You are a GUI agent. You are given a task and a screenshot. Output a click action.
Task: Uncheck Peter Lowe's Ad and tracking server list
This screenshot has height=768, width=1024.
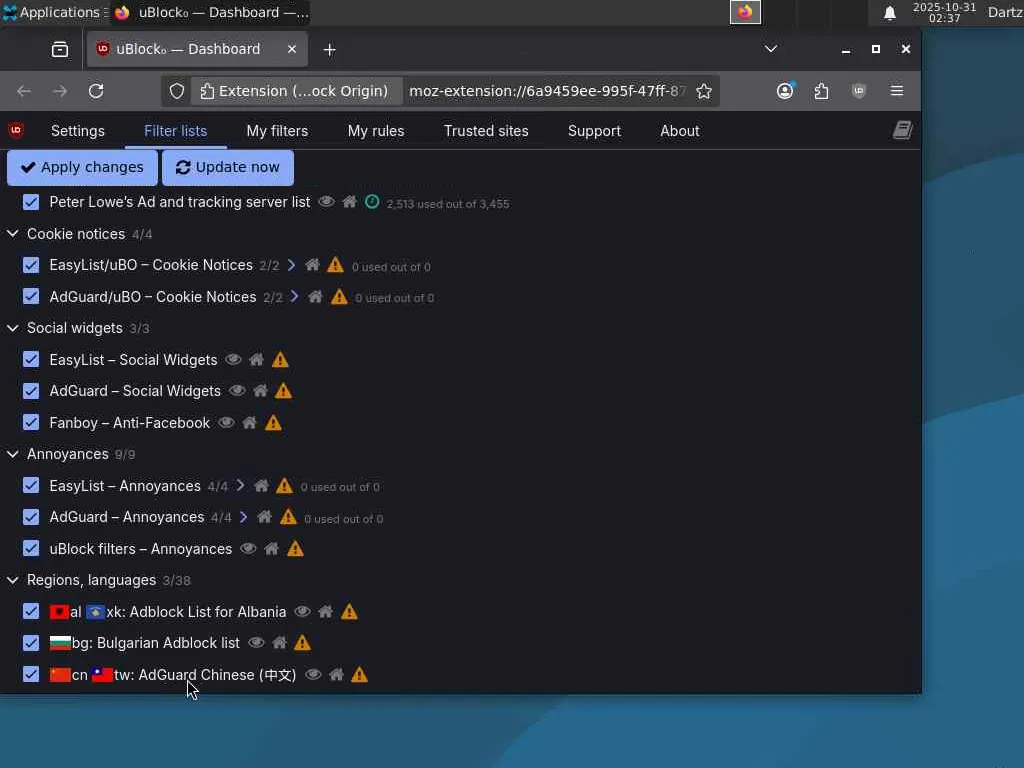31,202
